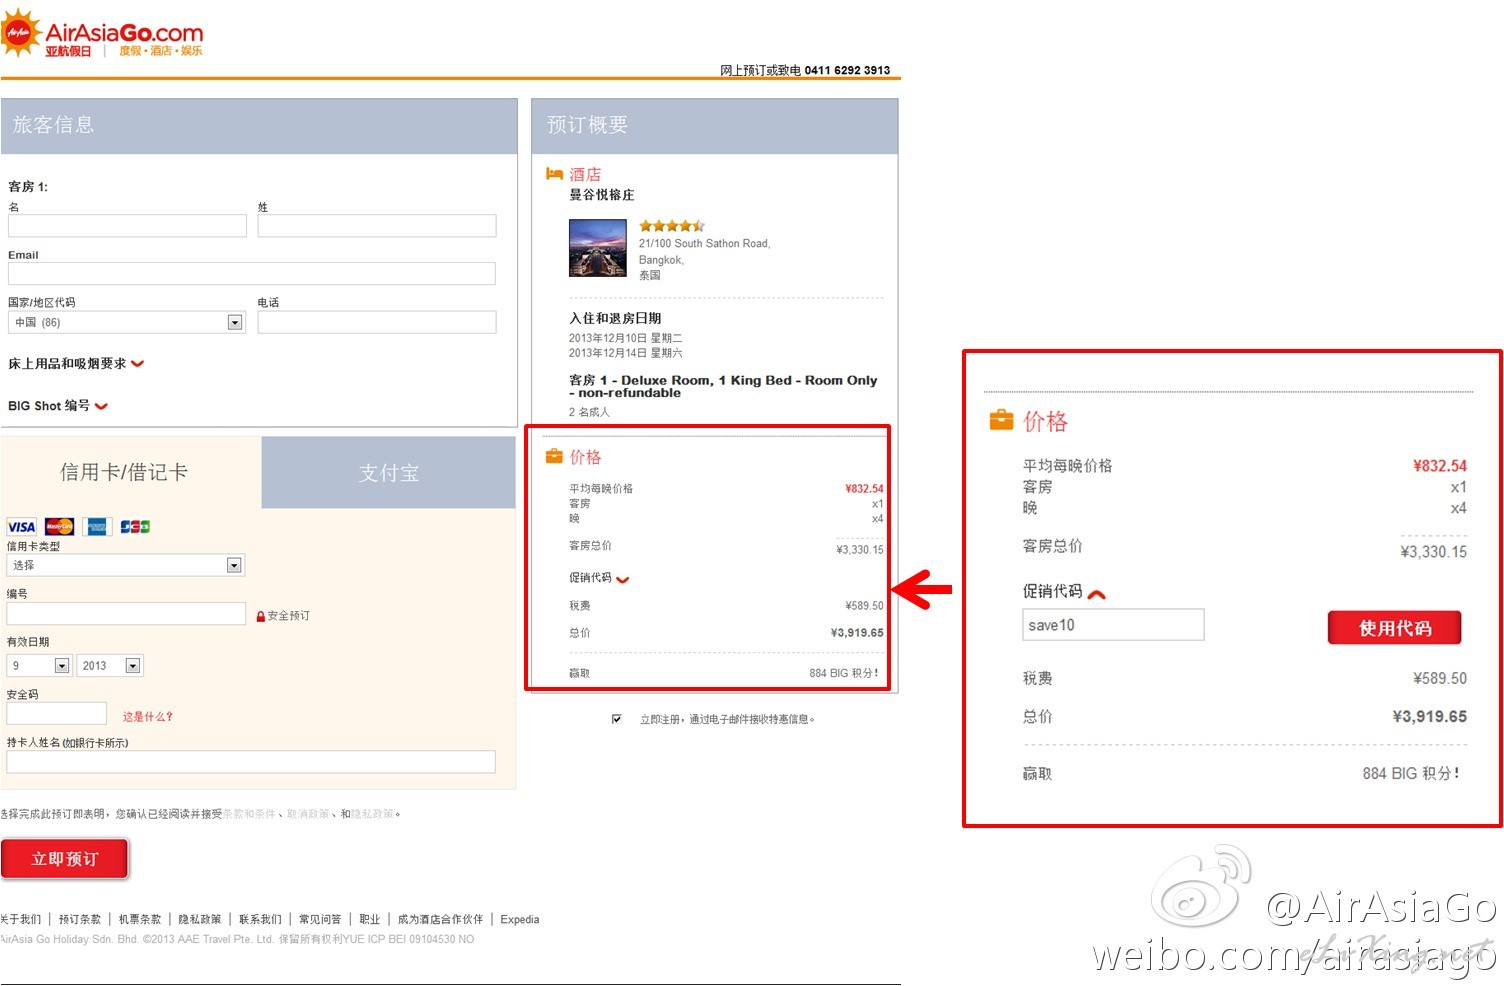Screen dimensions: 1504x986
Task: Expand 促销代码 in the booking summary
Action: pyautogui.click(x=599, y=578)
